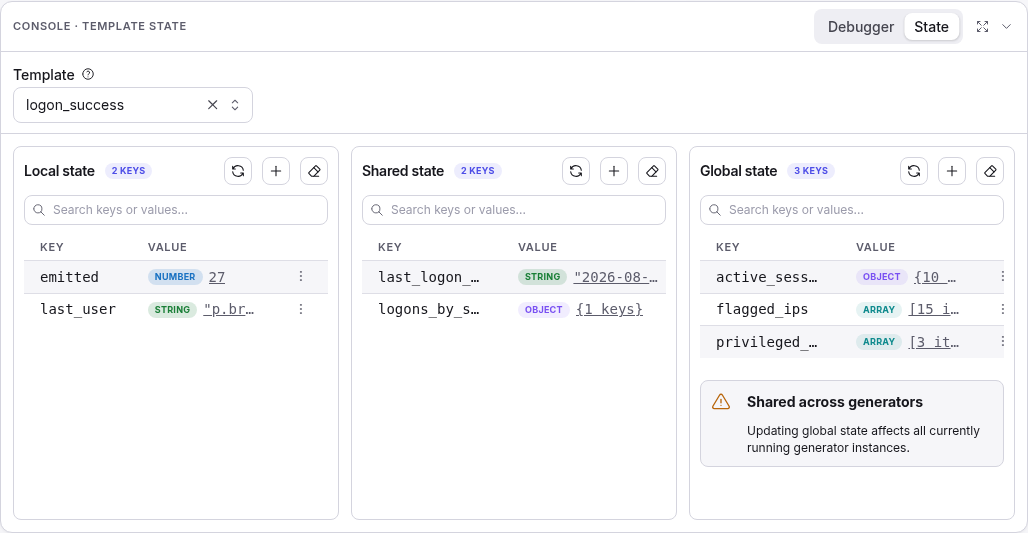Click the ARRAY badge on flagged_ips
This screenshot has height=533, width=1028.
pyautogui.click(x=879, y=309)
